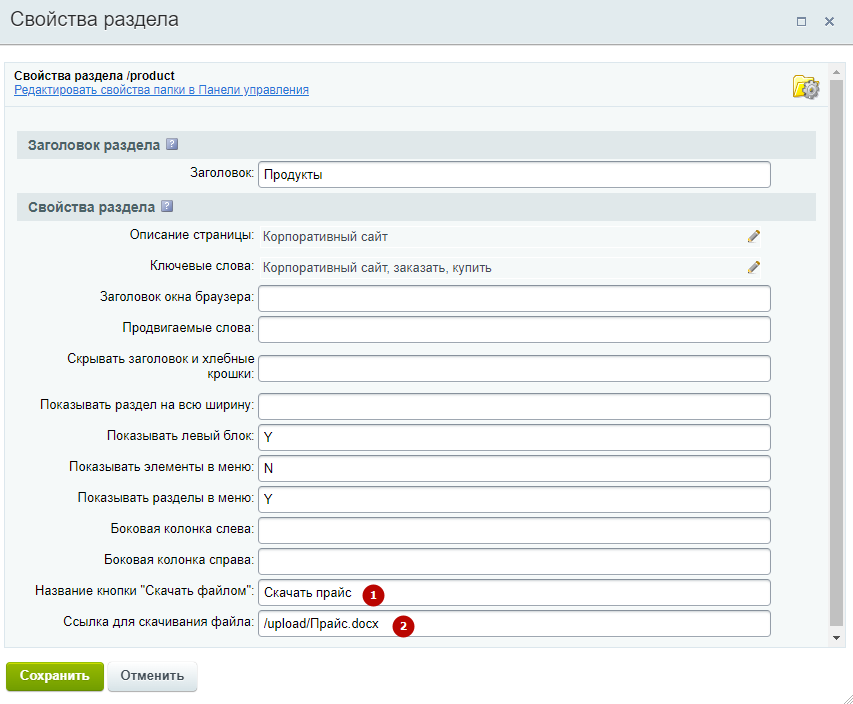This screenshot has height=704, width=853.
Task: Open Редактировать свойства папки в Панели управления link
Action: pos(161,90)
